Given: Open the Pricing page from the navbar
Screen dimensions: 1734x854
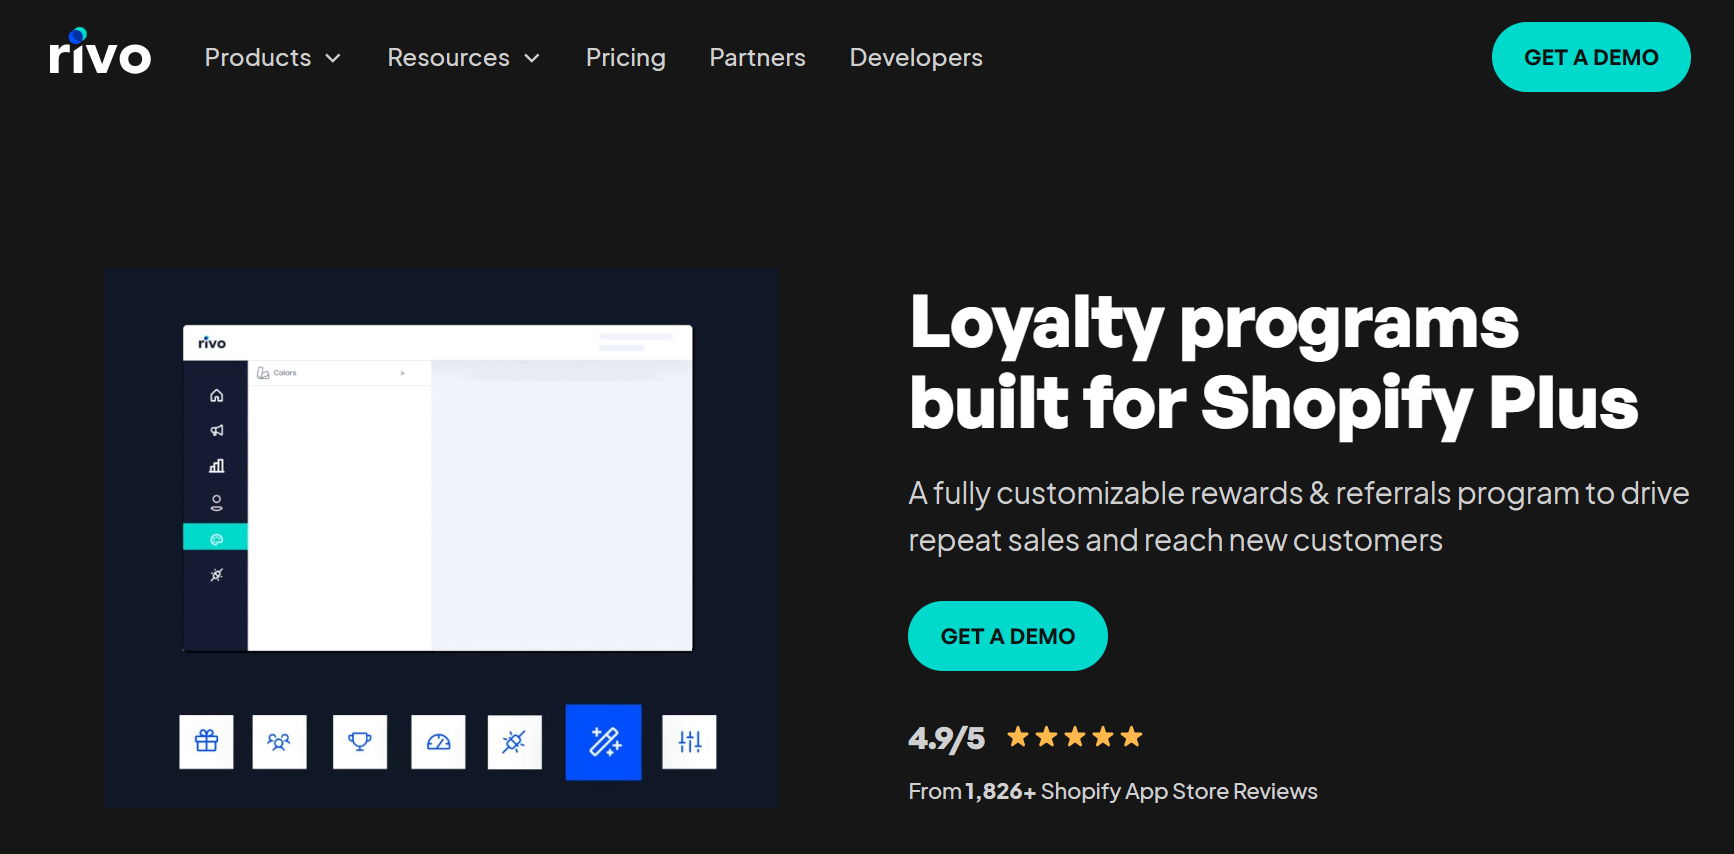Looking at the screenshot, I should pos(625,57).
